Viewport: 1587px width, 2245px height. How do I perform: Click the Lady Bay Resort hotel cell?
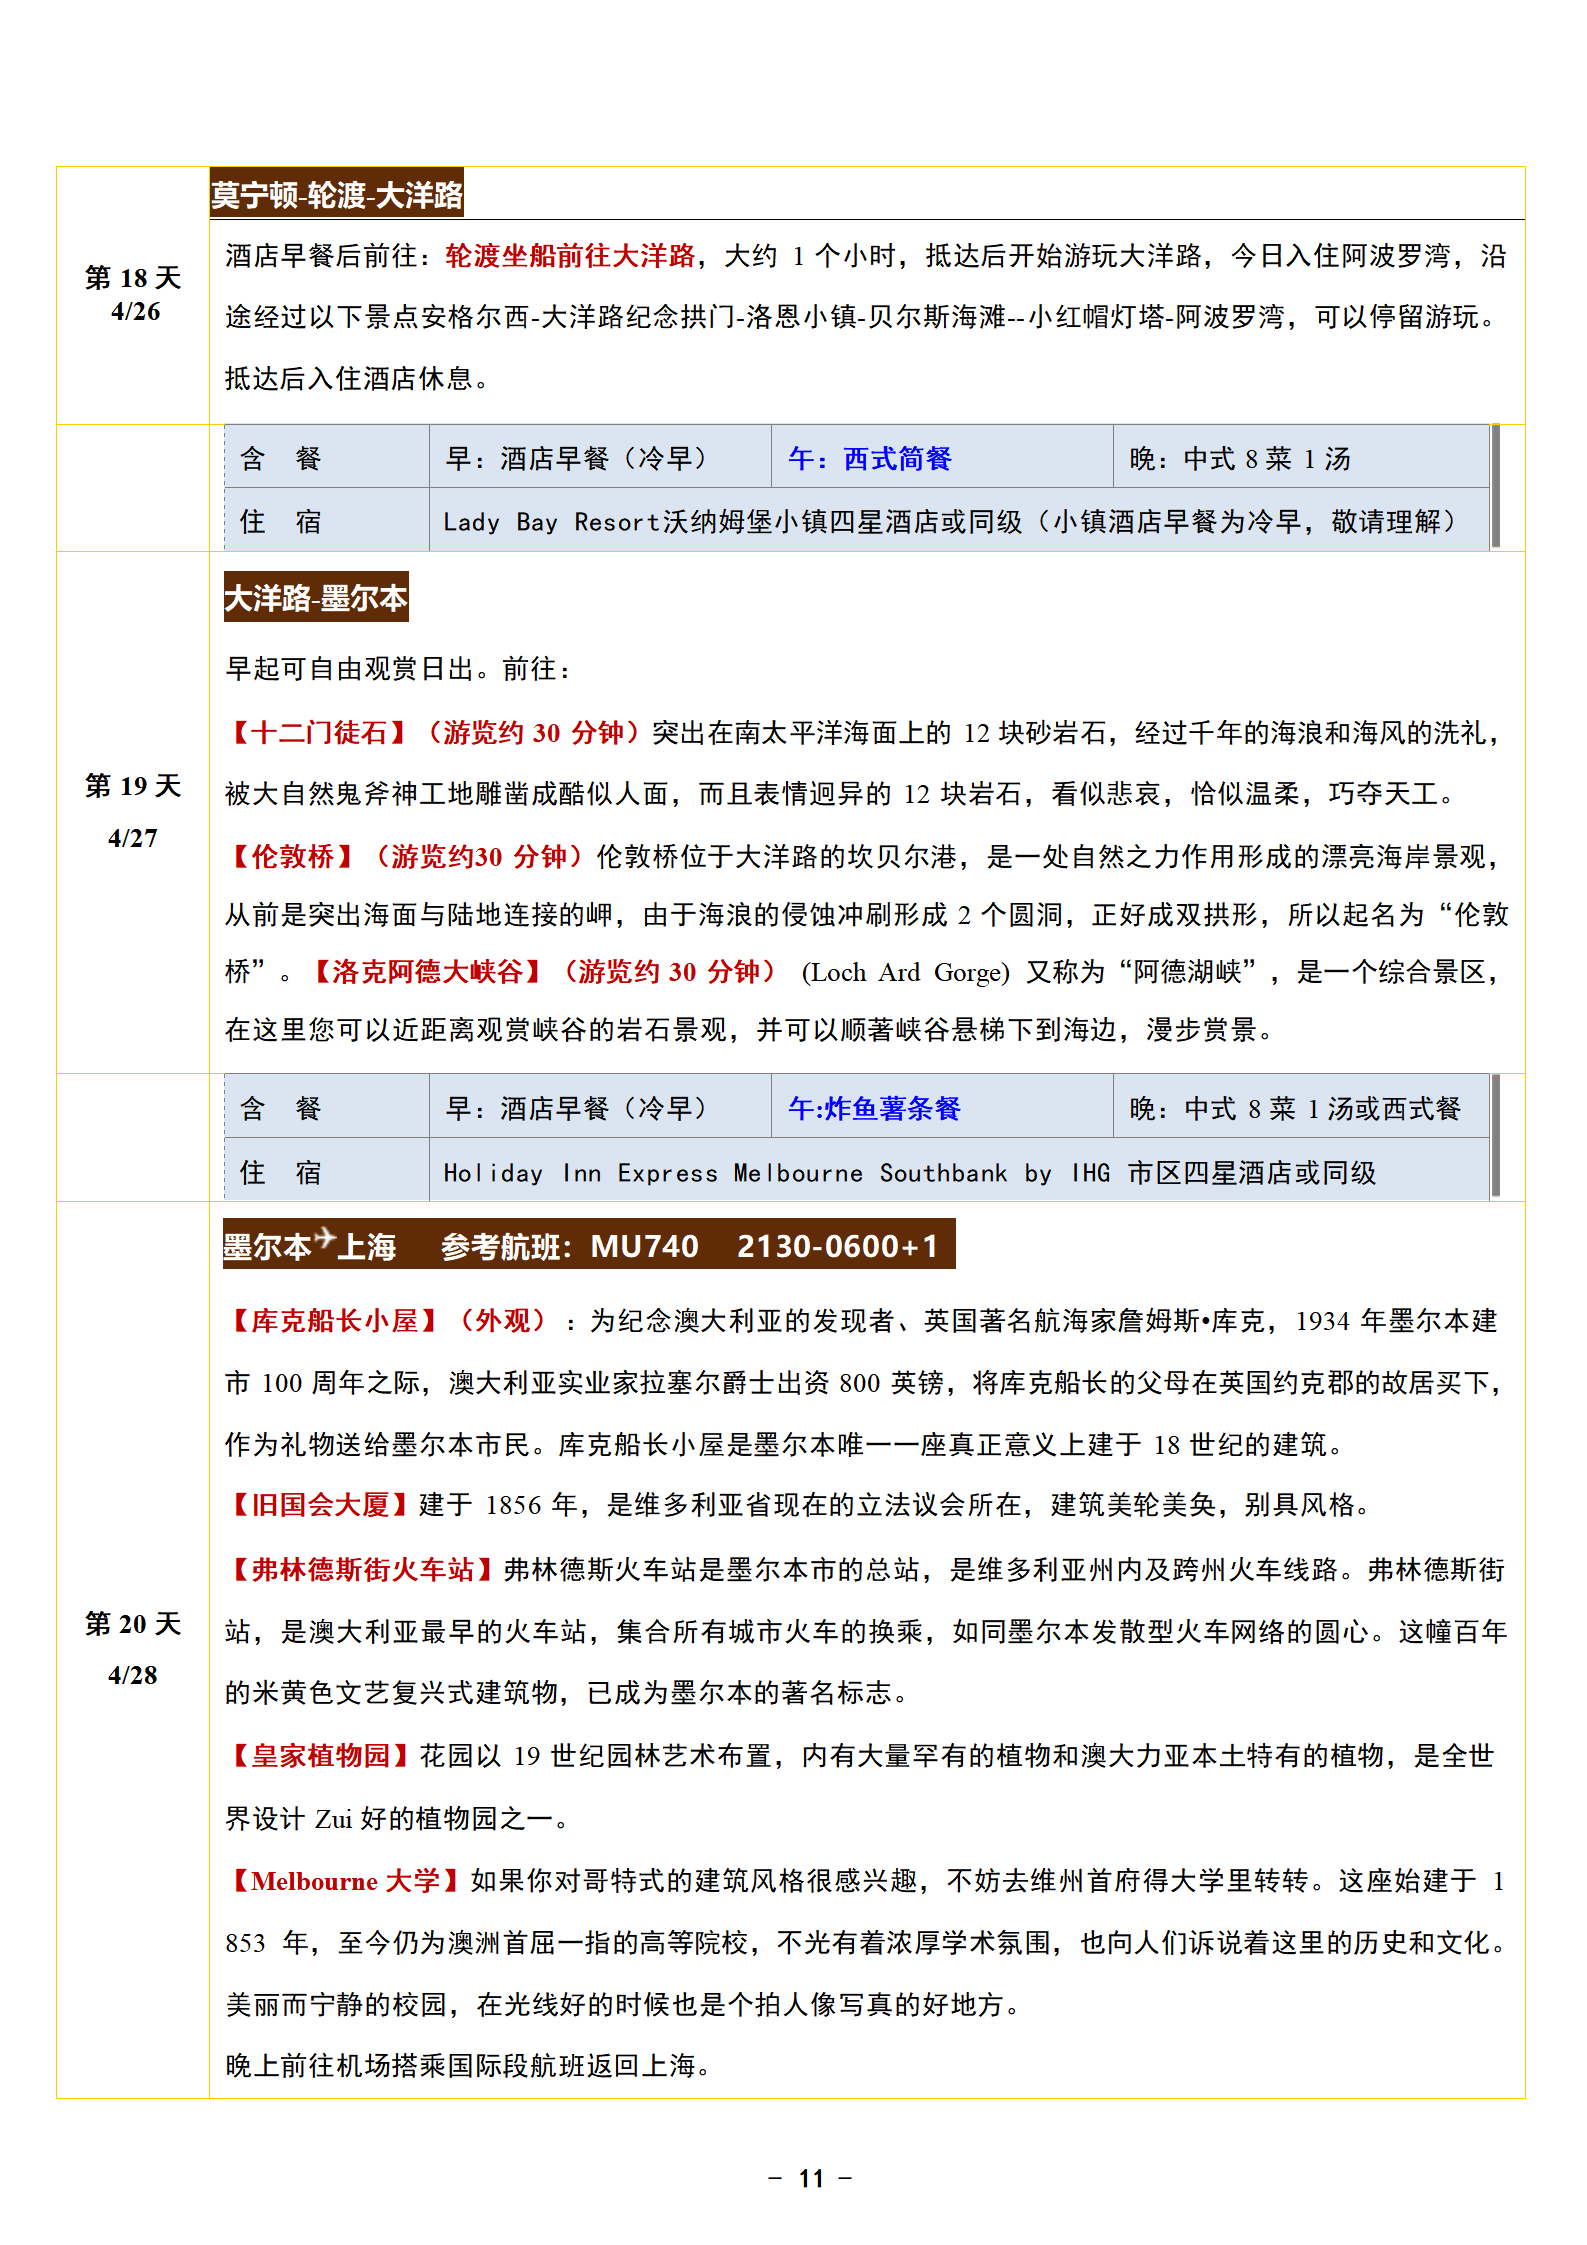pos(950,521)
